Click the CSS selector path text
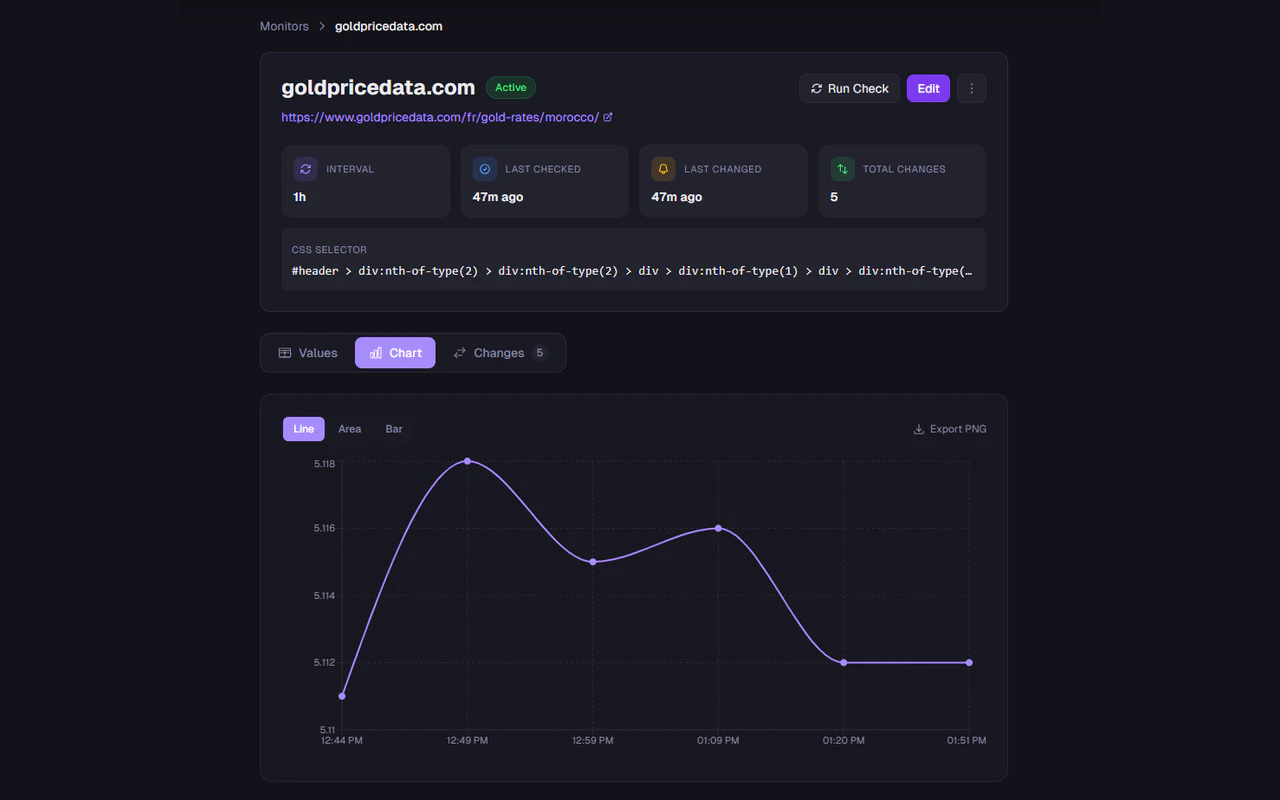The height and width of the screenshot is (800, 1280). pos(632,271)
